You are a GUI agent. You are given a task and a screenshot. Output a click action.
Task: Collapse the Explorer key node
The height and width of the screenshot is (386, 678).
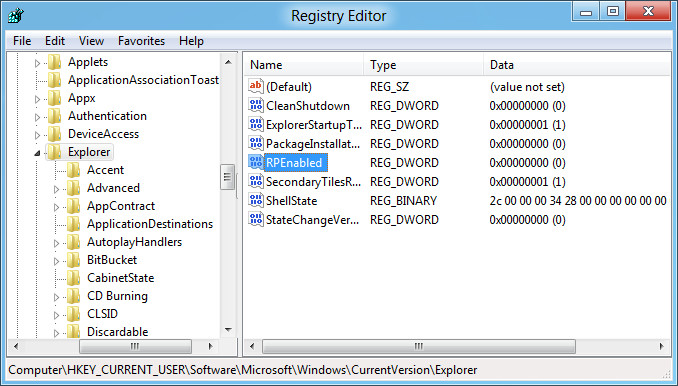point(37,153)
